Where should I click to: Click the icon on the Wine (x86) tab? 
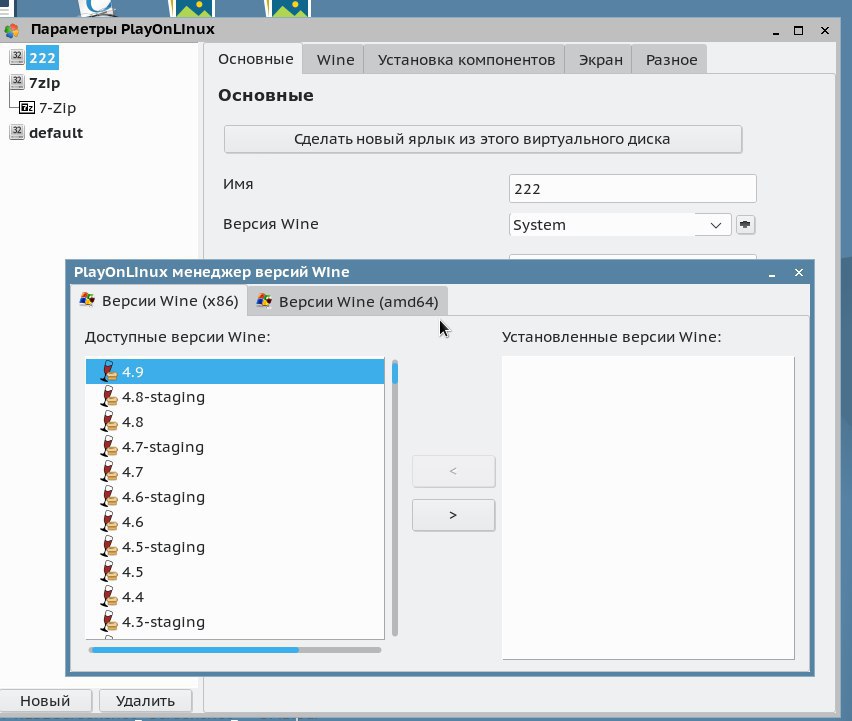pos(87,299)
